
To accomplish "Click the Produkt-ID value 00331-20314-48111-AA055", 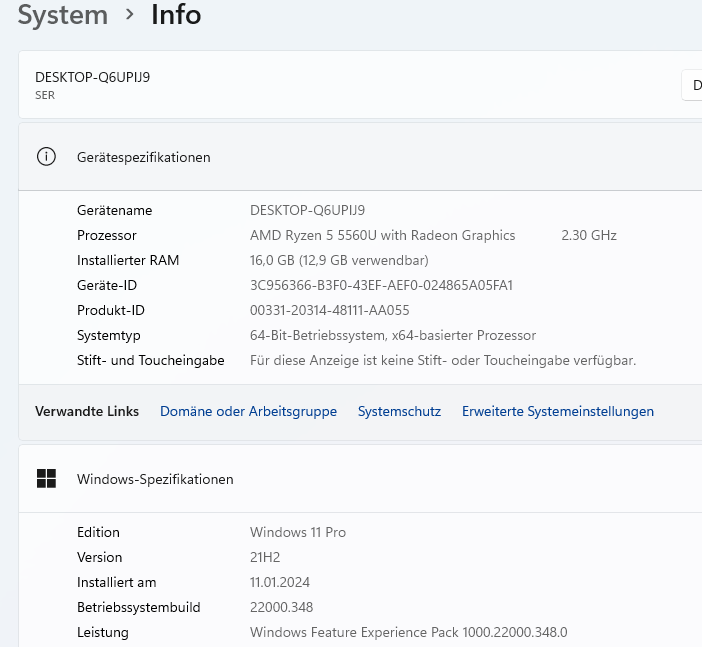I will click(329, 310).
